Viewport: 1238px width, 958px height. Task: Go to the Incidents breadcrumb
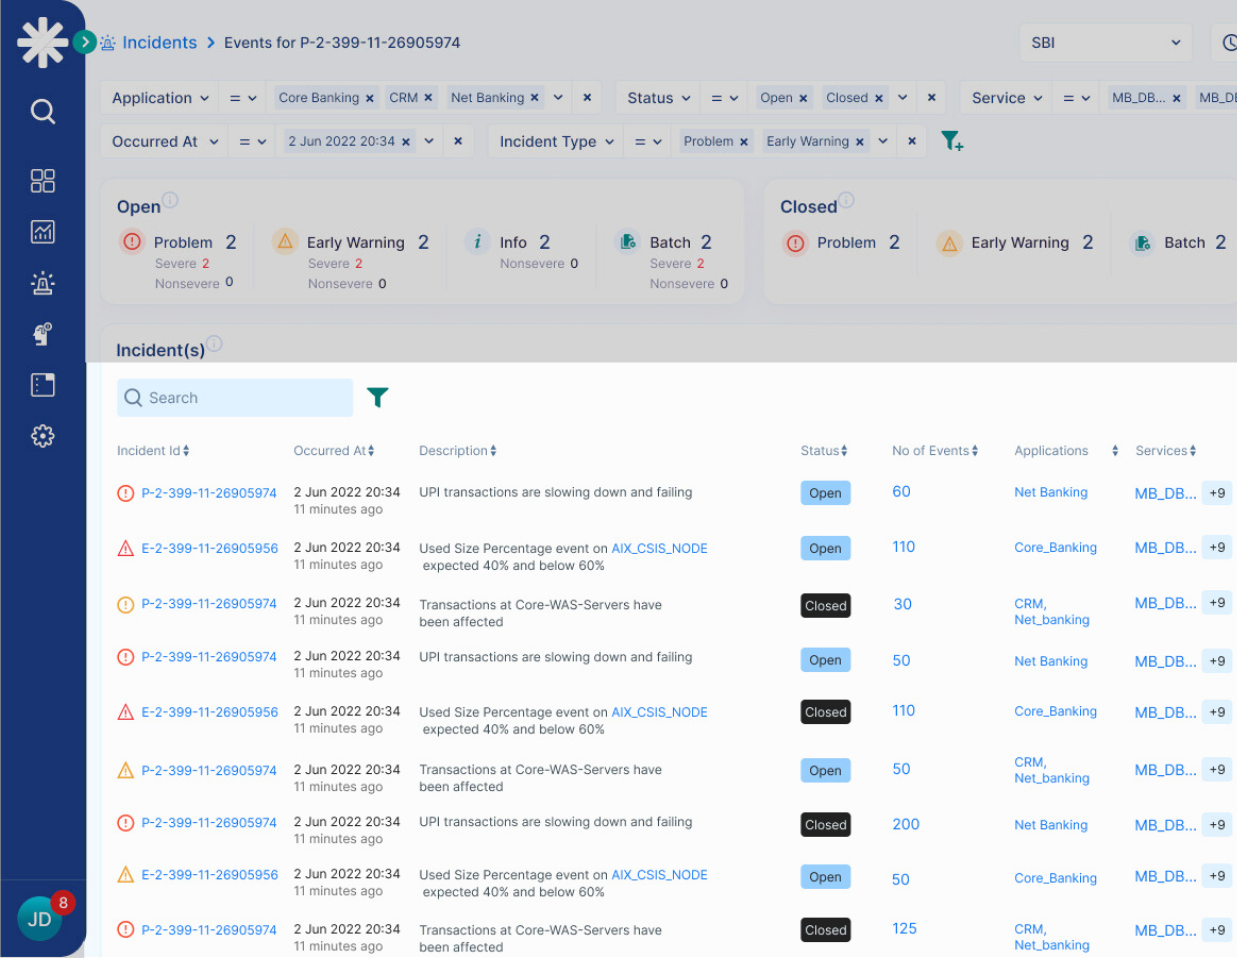coord(159,43)
